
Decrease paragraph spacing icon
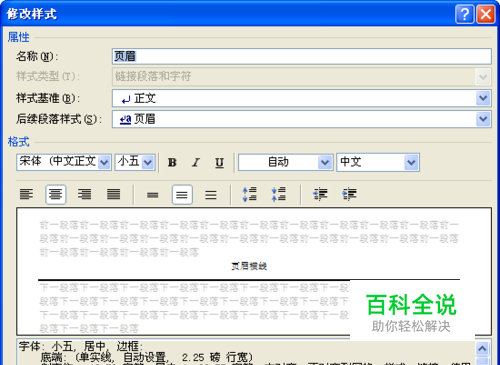(x=279, y=194)
